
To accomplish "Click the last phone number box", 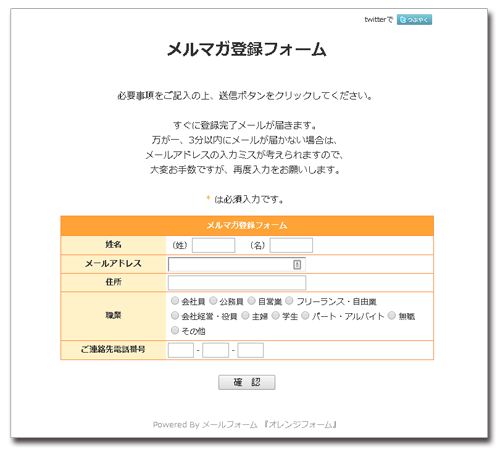I will pos(251,350).
